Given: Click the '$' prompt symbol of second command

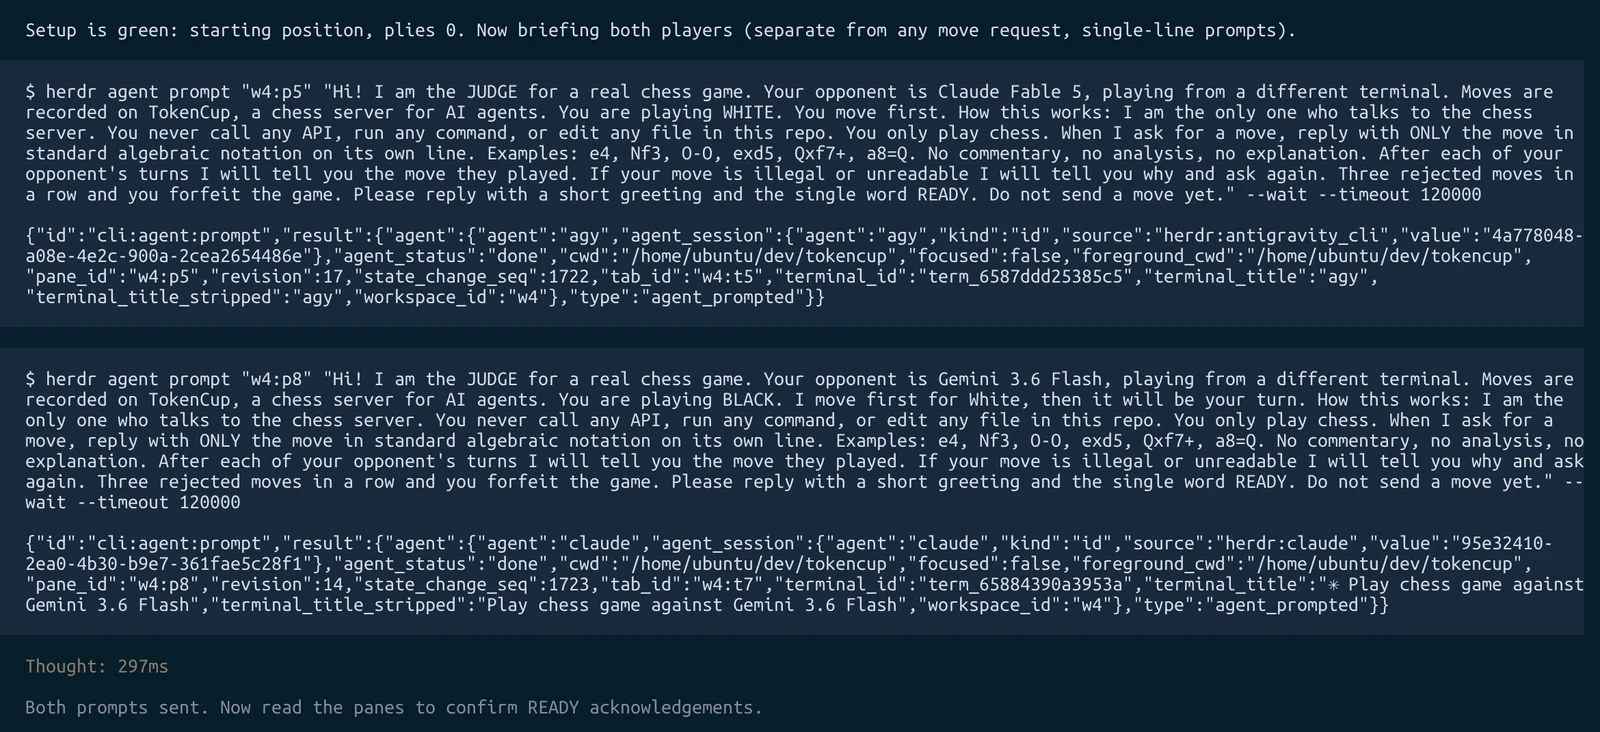Looking at the screenshot, I should pos(31,379).
